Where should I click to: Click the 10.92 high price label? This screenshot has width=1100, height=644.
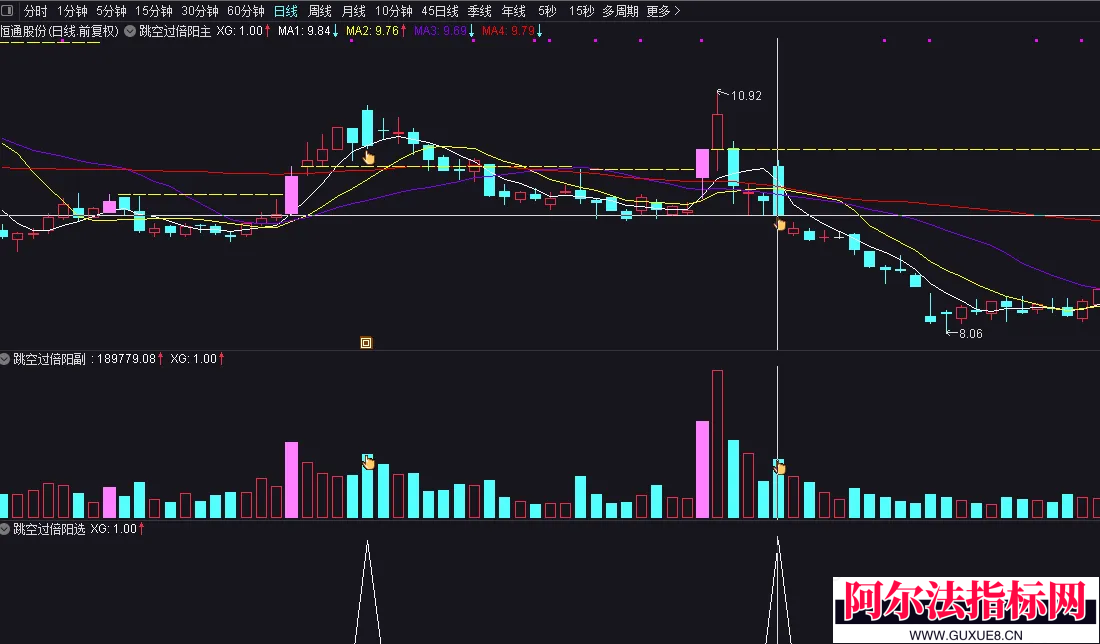(746, 95)
